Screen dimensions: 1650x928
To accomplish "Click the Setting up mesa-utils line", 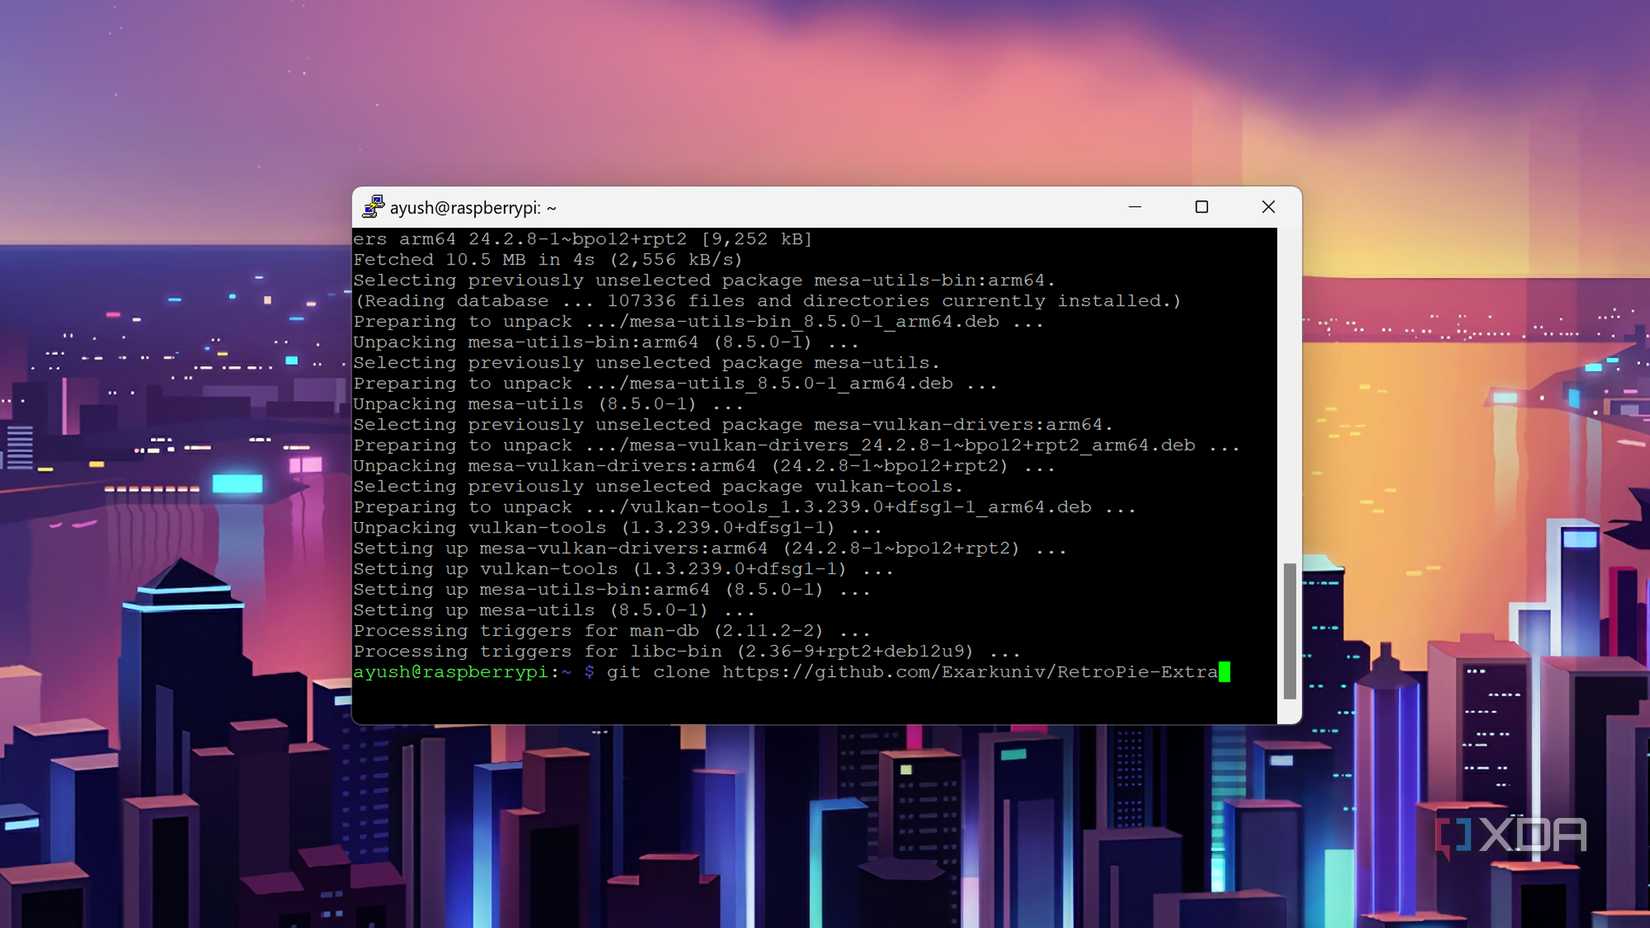I will pyautogui.click(x=548, y=610).
